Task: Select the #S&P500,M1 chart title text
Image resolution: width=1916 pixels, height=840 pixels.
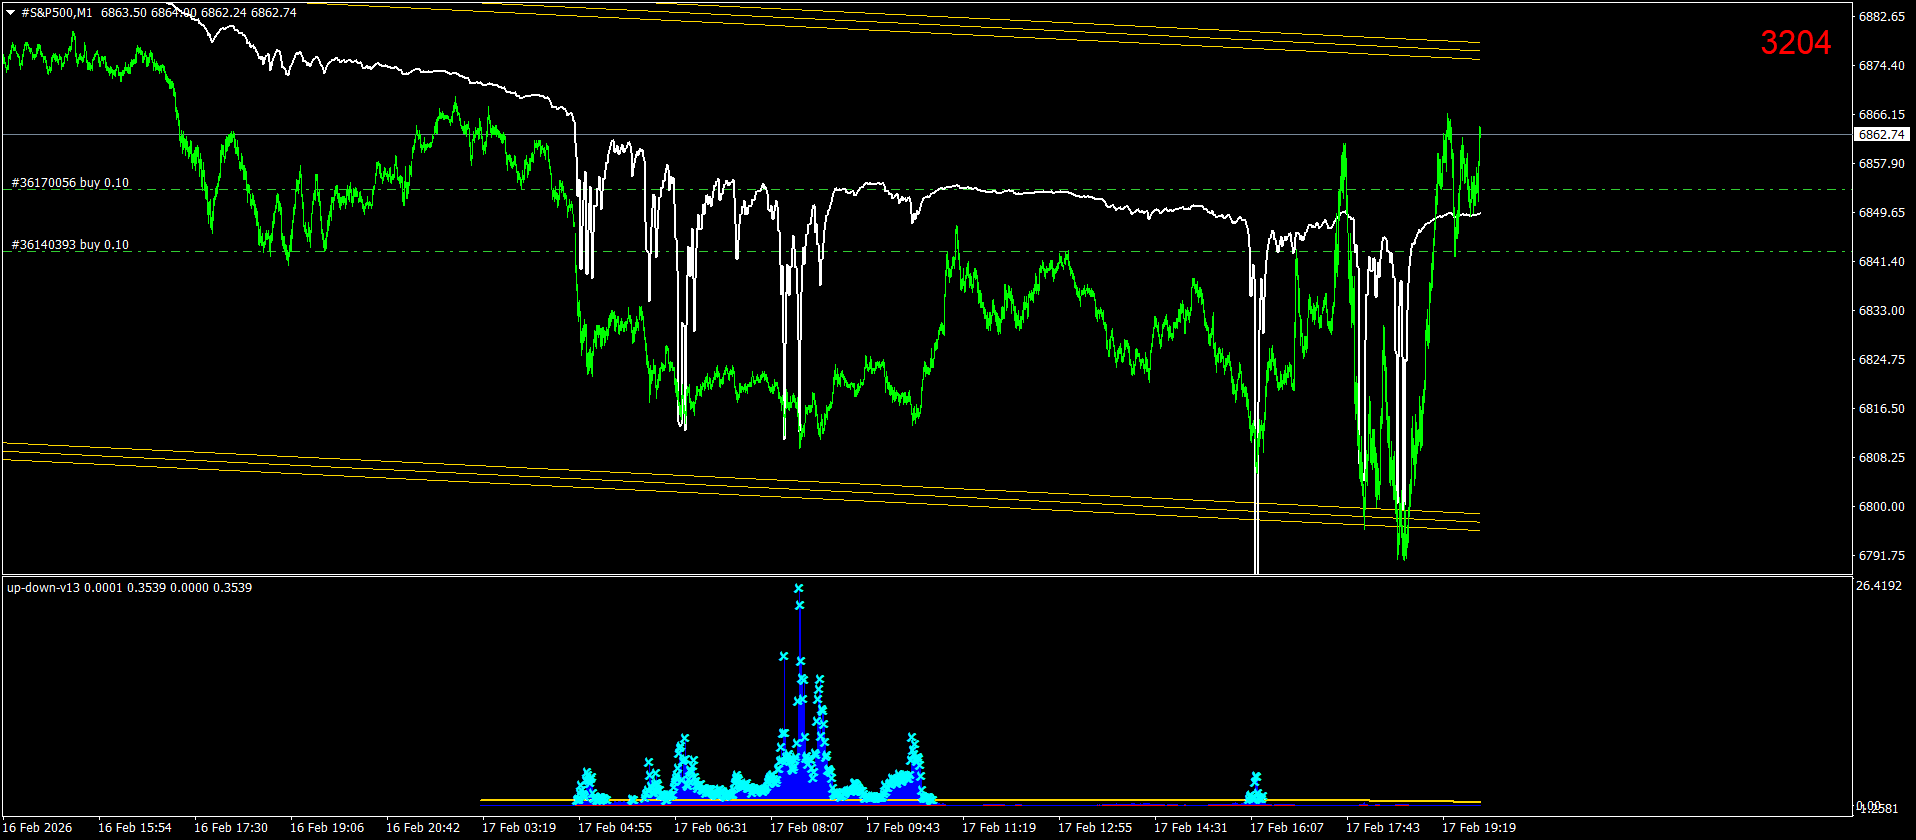Action: (57, 13)
